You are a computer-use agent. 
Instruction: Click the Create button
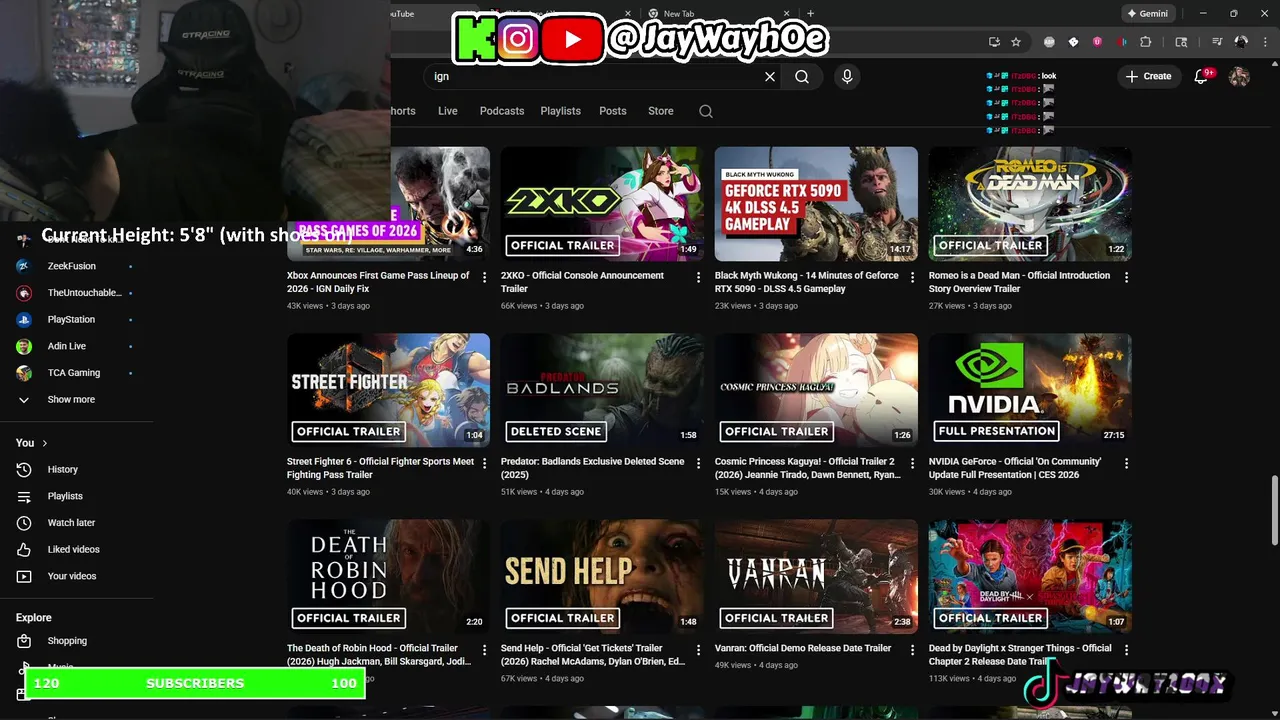(x=1148, y=77)
